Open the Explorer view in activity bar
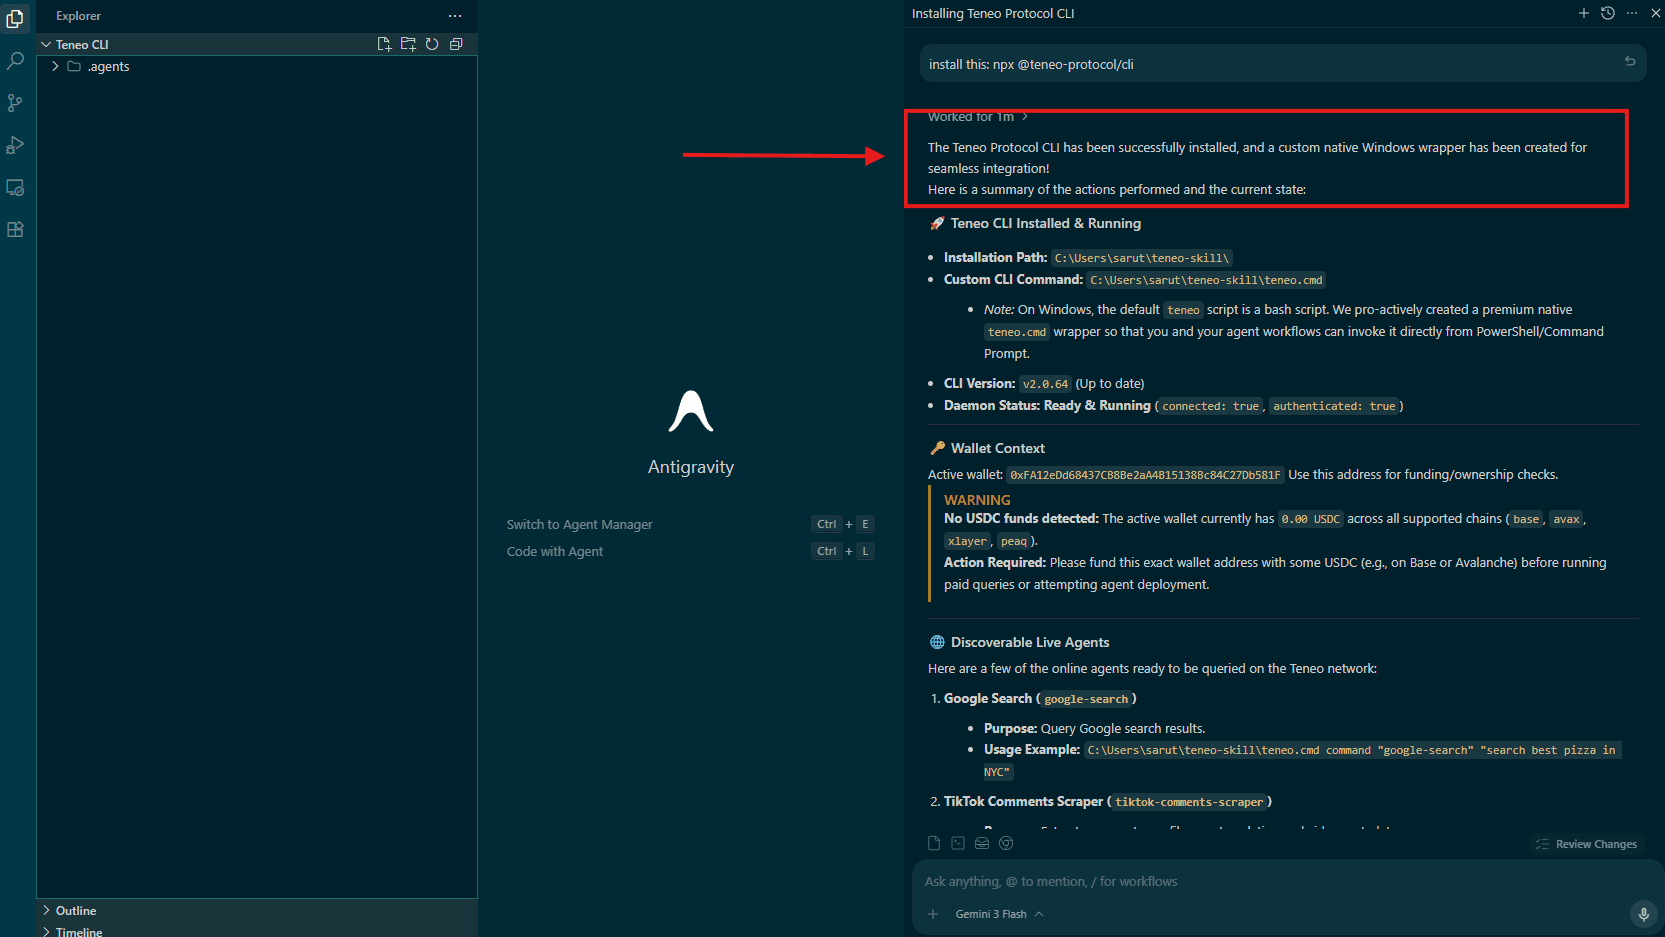Screen dimensions: 1665x937 click(15, 19)
